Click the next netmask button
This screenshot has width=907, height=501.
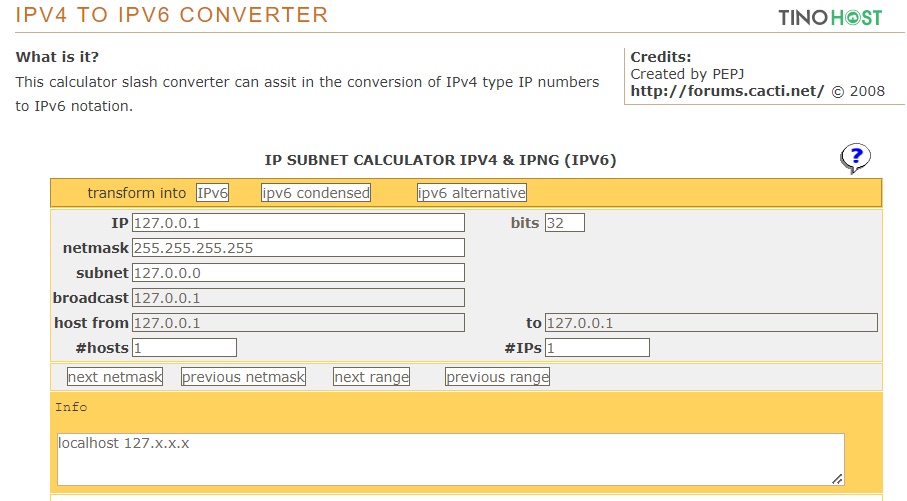(115, 377)
